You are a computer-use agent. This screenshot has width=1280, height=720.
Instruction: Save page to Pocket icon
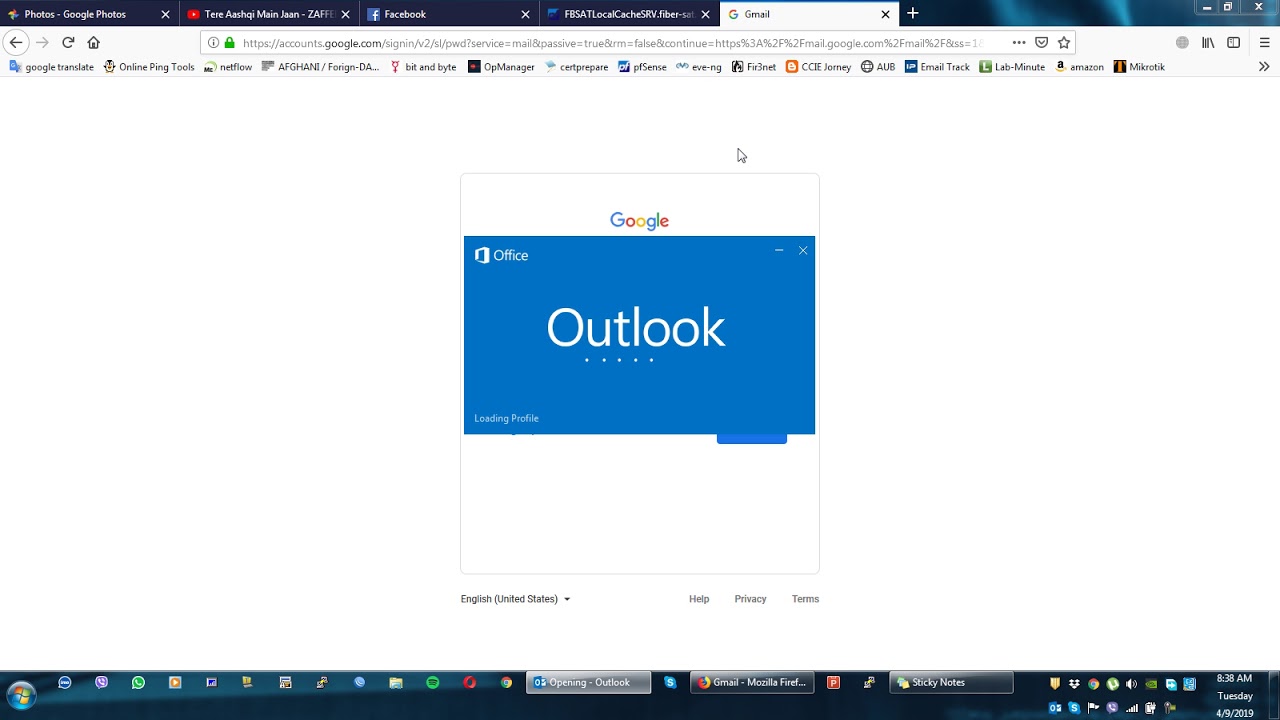coord(1041,43)
